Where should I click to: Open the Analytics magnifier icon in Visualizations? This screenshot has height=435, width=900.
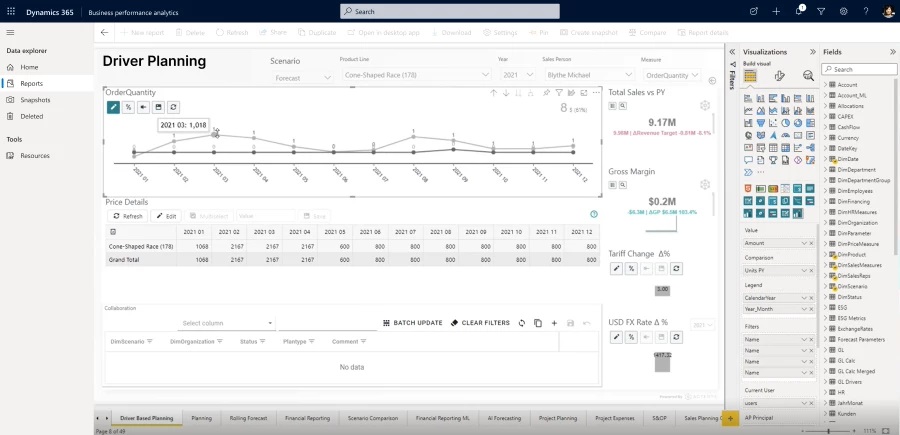point(807,76)
